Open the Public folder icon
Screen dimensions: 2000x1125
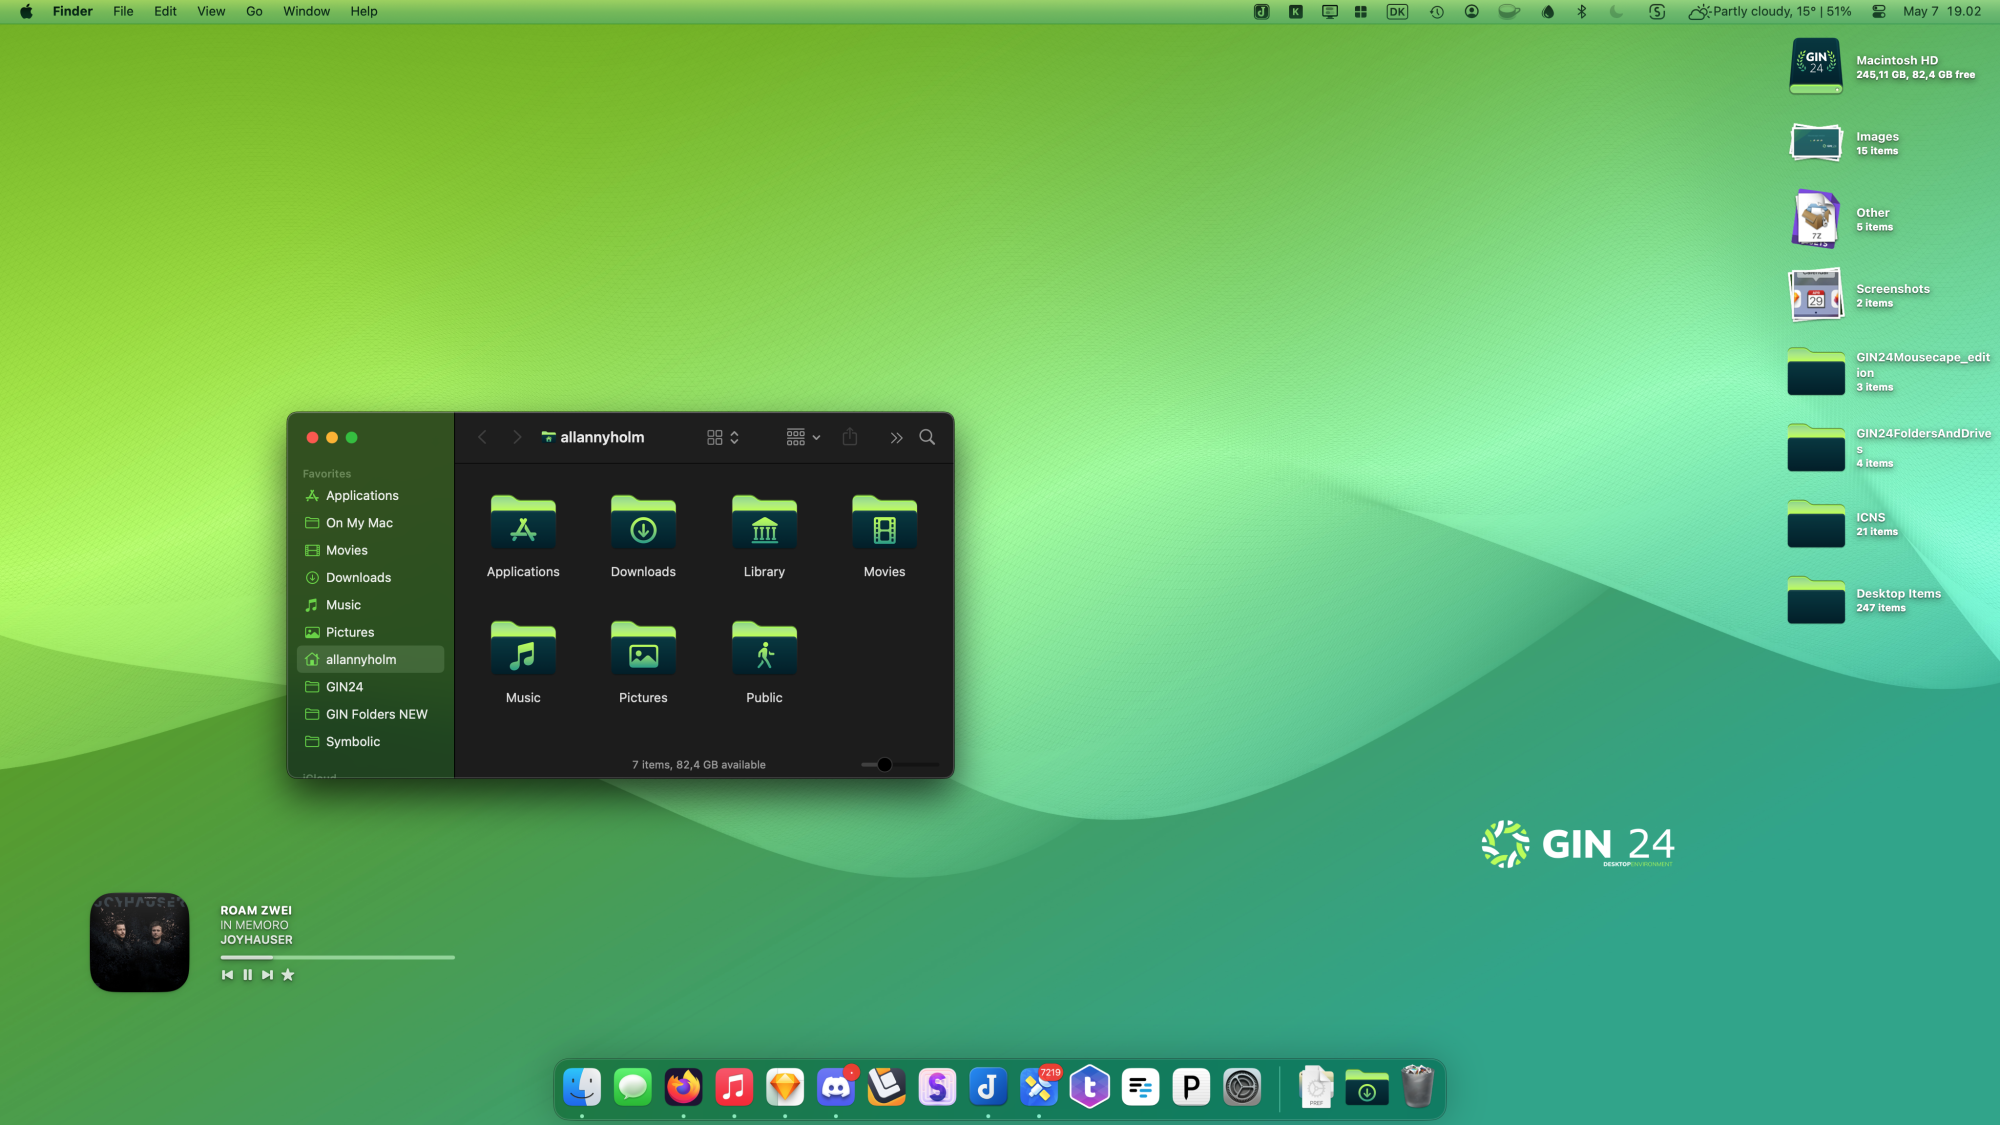click(x=764, y=649)
